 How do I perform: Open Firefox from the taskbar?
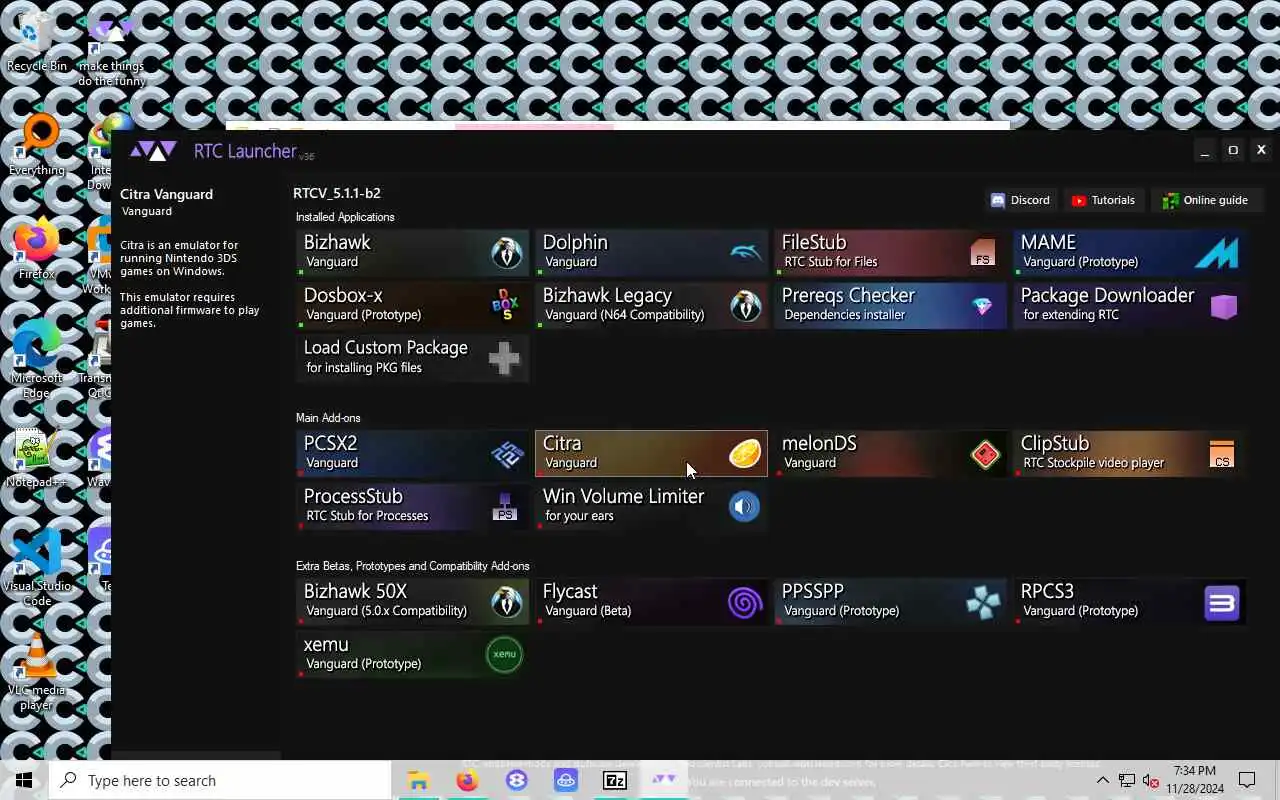click(467, 780)
